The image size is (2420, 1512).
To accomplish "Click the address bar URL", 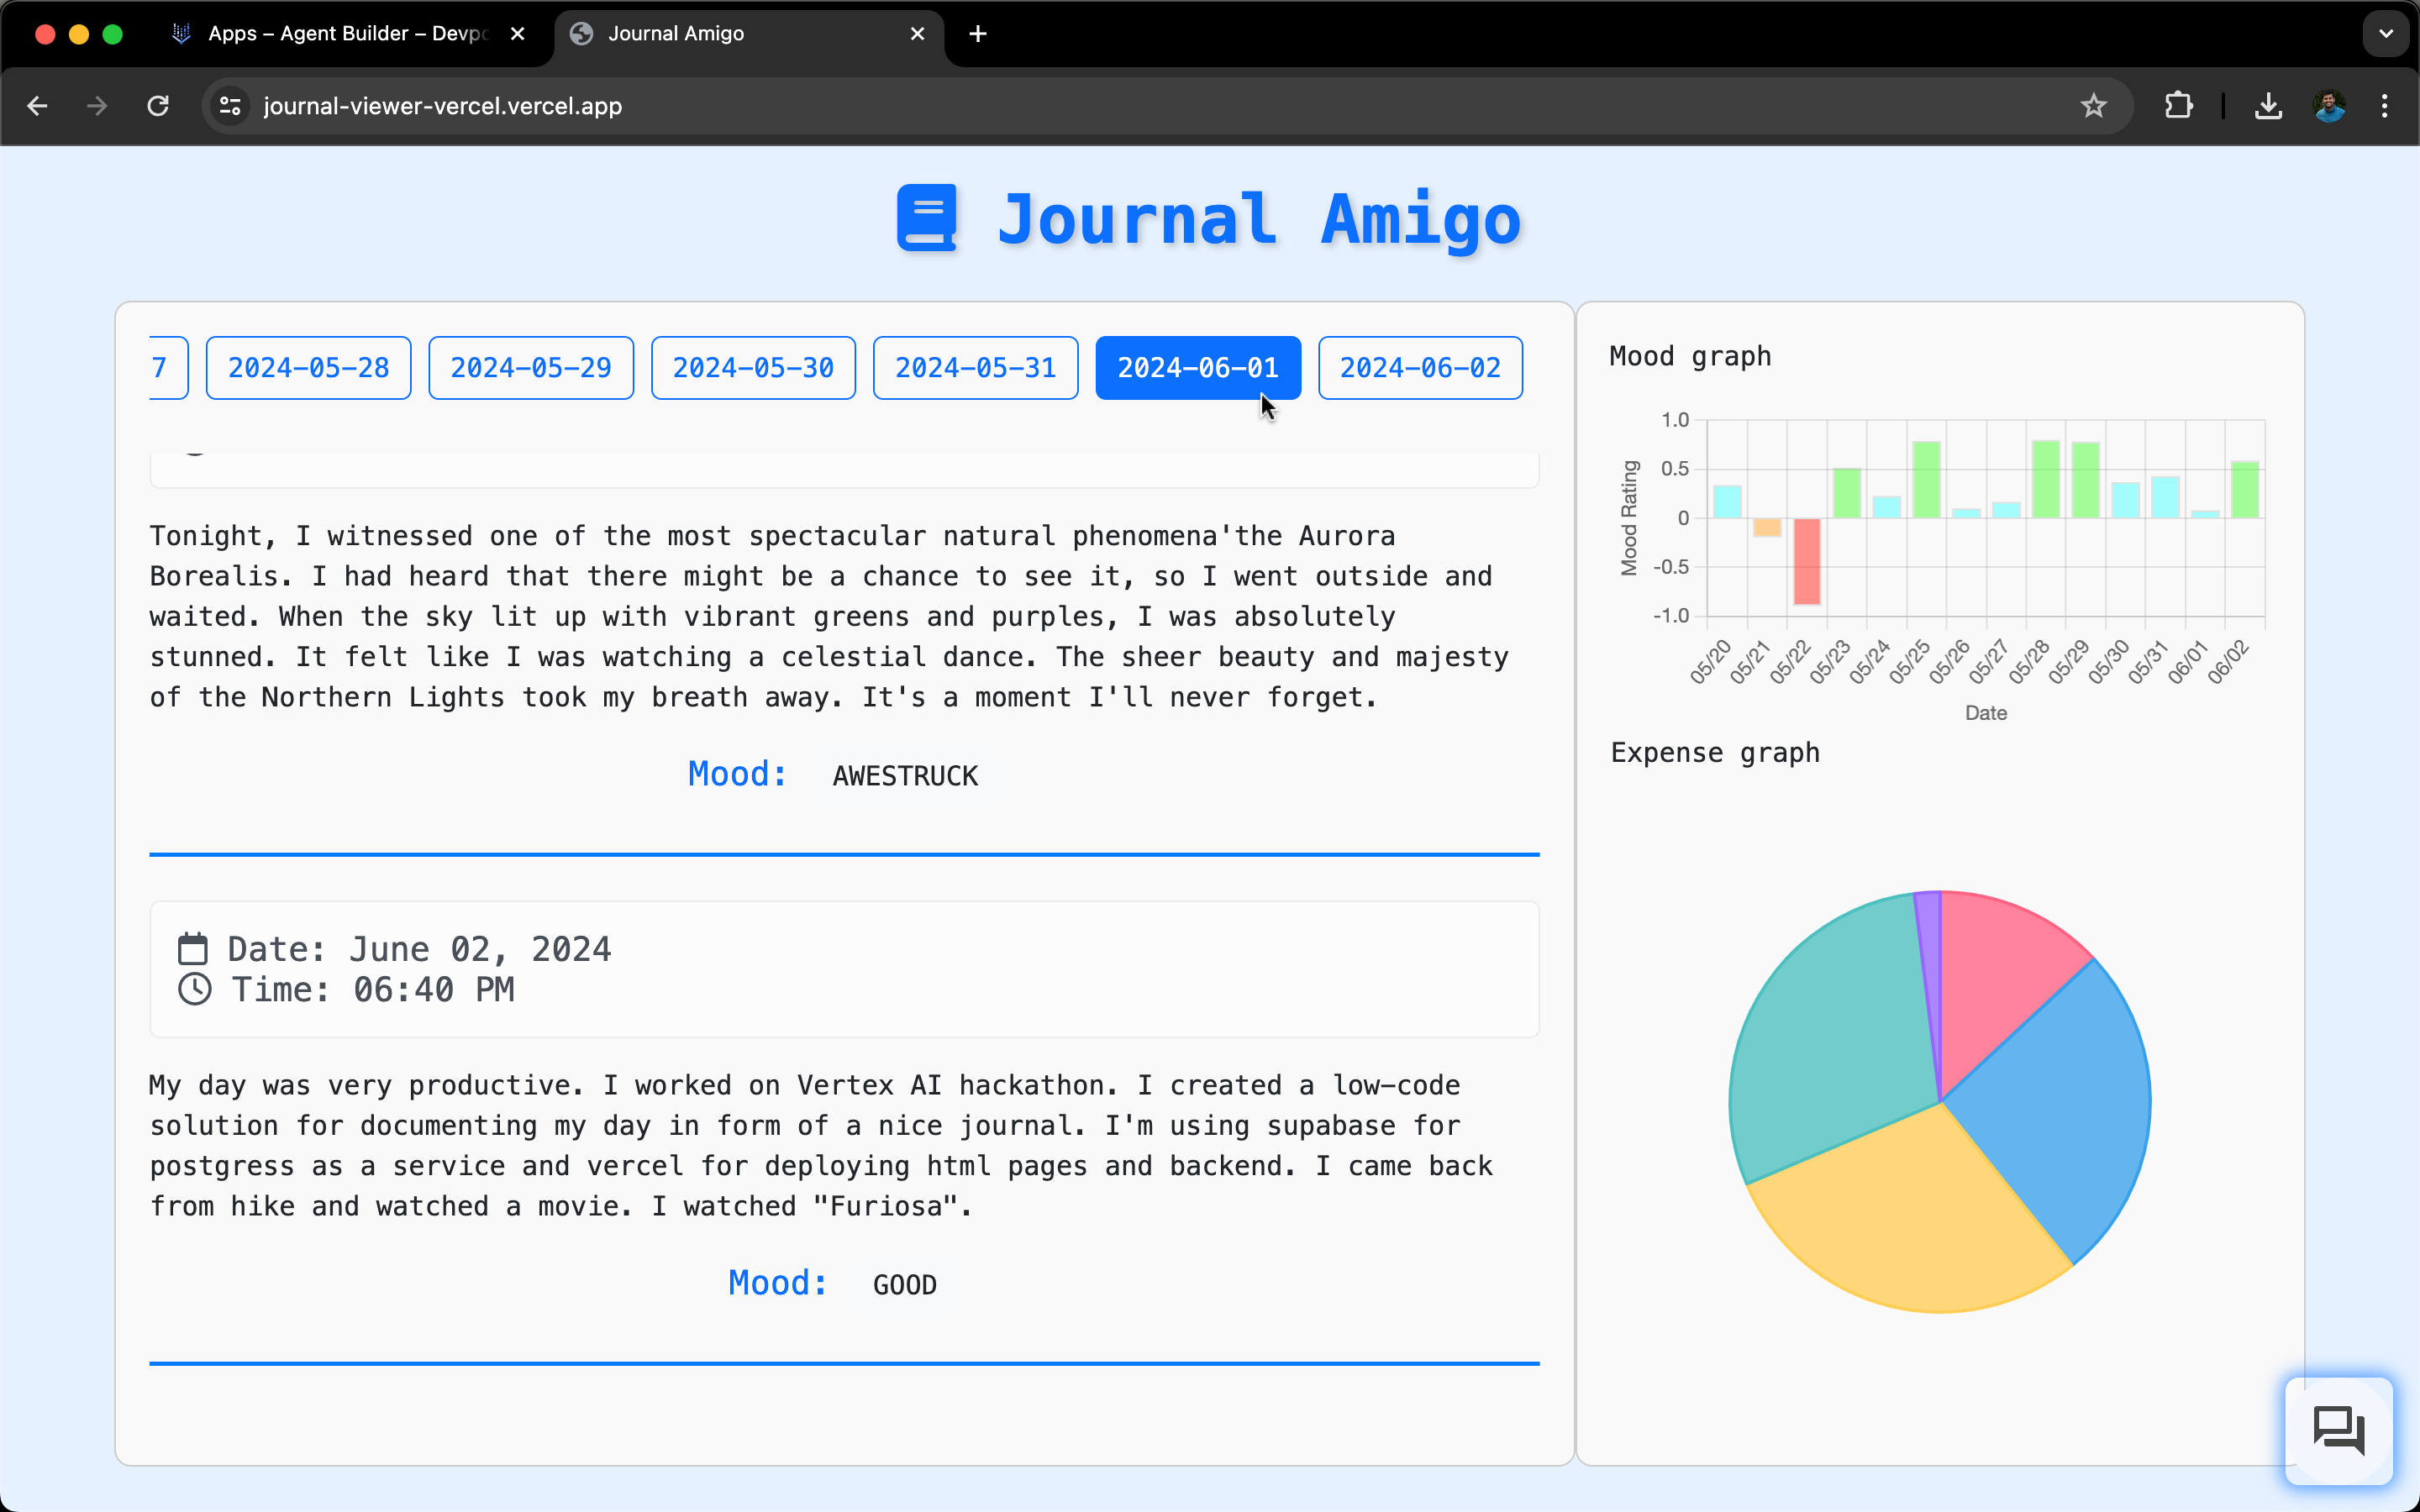I will point(442,106).
